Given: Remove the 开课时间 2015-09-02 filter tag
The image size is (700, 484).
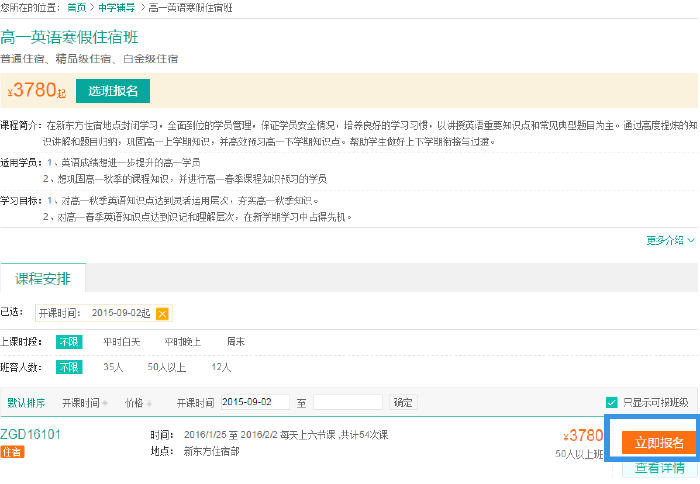Looking at the screenshot, I should point(162,313).
